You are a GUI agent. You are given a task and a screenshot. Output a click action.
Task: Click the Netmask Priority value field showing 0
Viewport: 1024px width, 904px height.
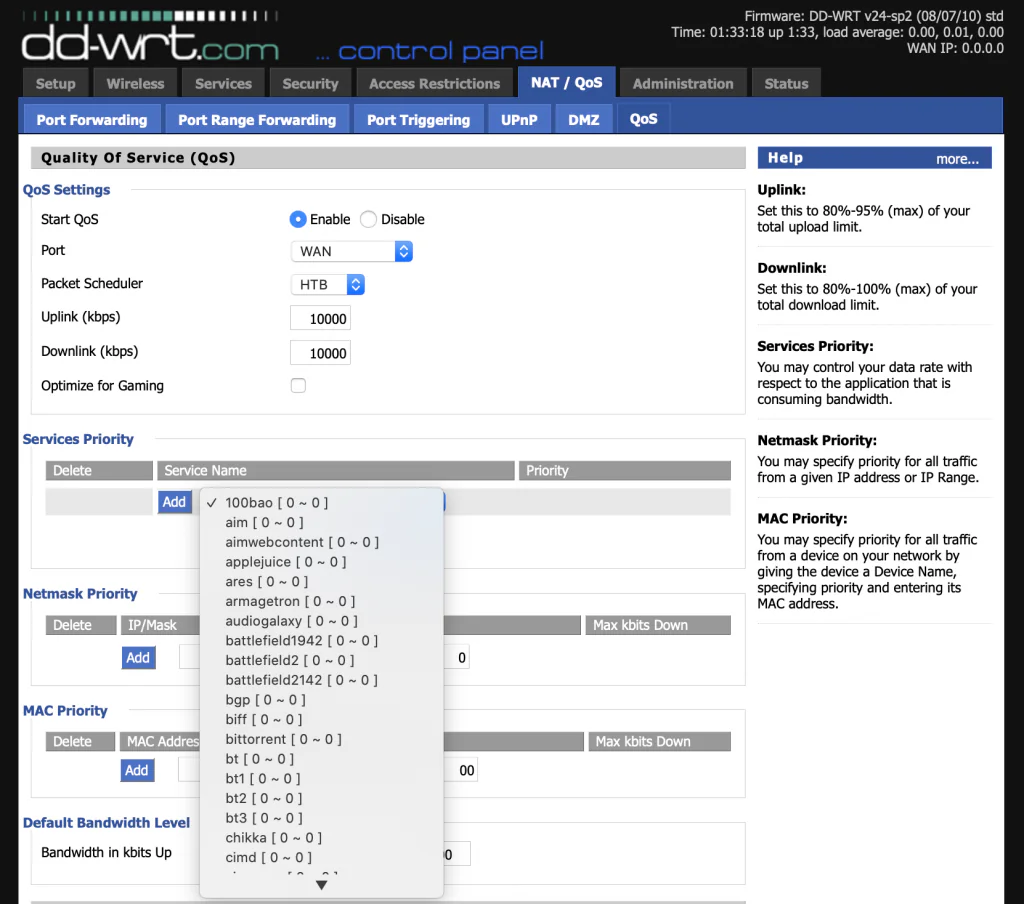pos(456,658)
